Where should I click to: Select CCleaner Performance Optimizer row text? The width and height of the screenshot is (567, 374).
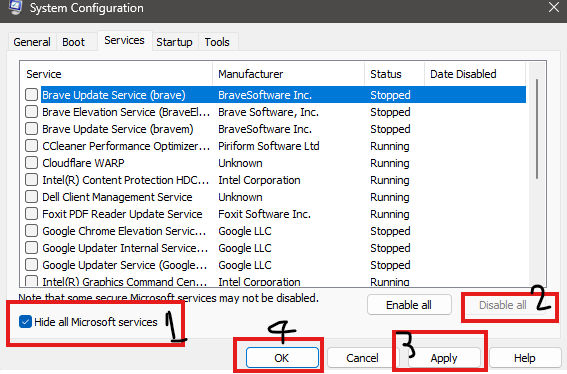tap(126, 146)
